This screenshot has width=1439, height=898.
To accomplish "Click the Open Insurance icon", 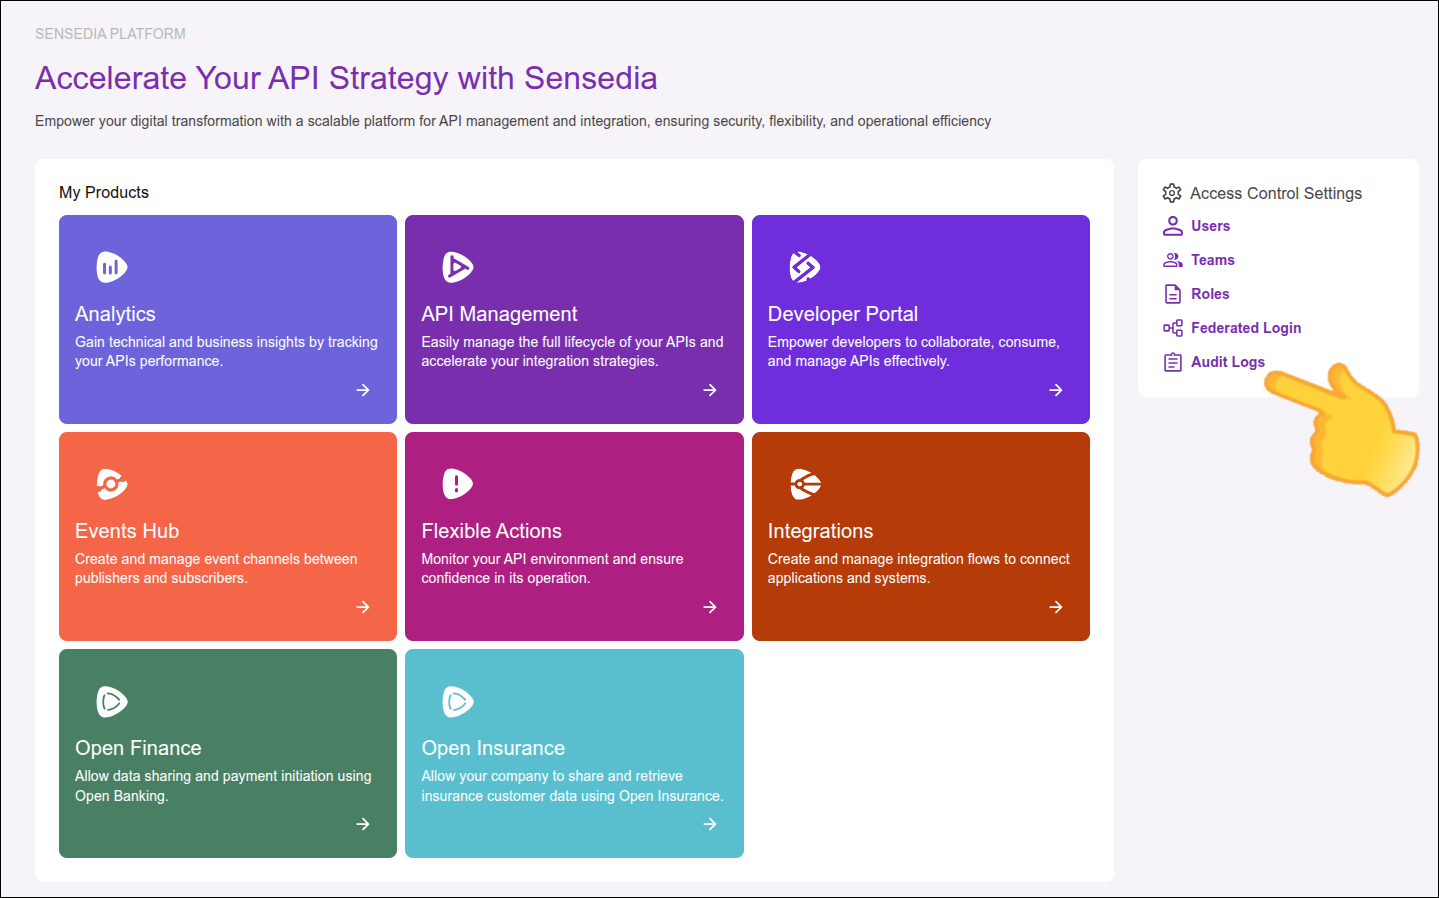I will point(457,701).
